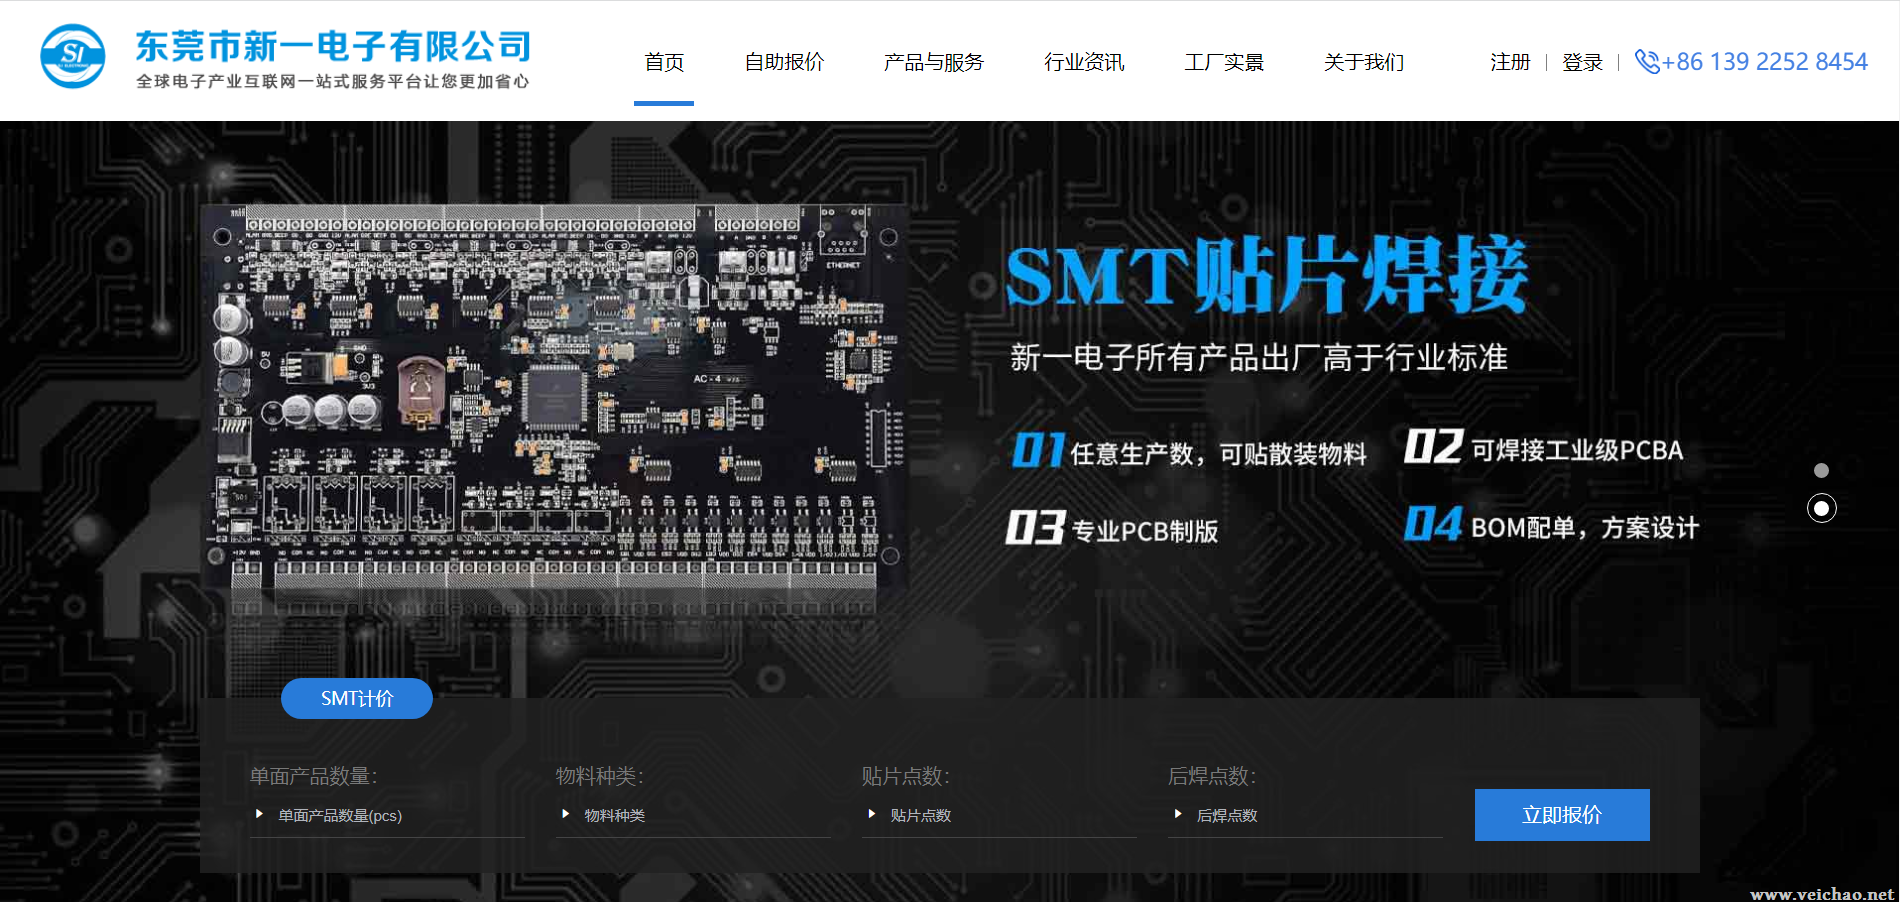The image size is (1900, 902).
Task: Click the 新一电子所有产品出厂高于行业标准 text
Action: [1259, 357]
